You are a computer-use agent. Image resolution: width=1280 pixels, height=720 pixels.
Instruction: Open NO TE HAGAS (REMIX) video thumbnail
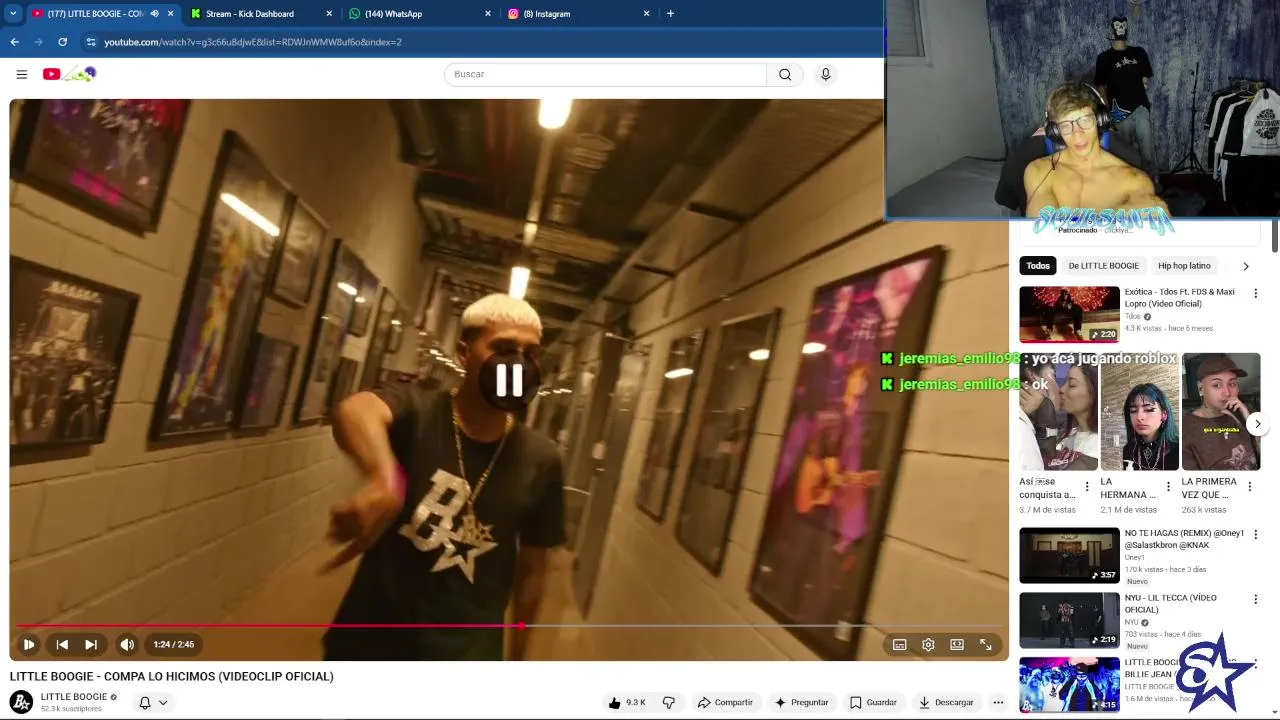[1069, 555]
